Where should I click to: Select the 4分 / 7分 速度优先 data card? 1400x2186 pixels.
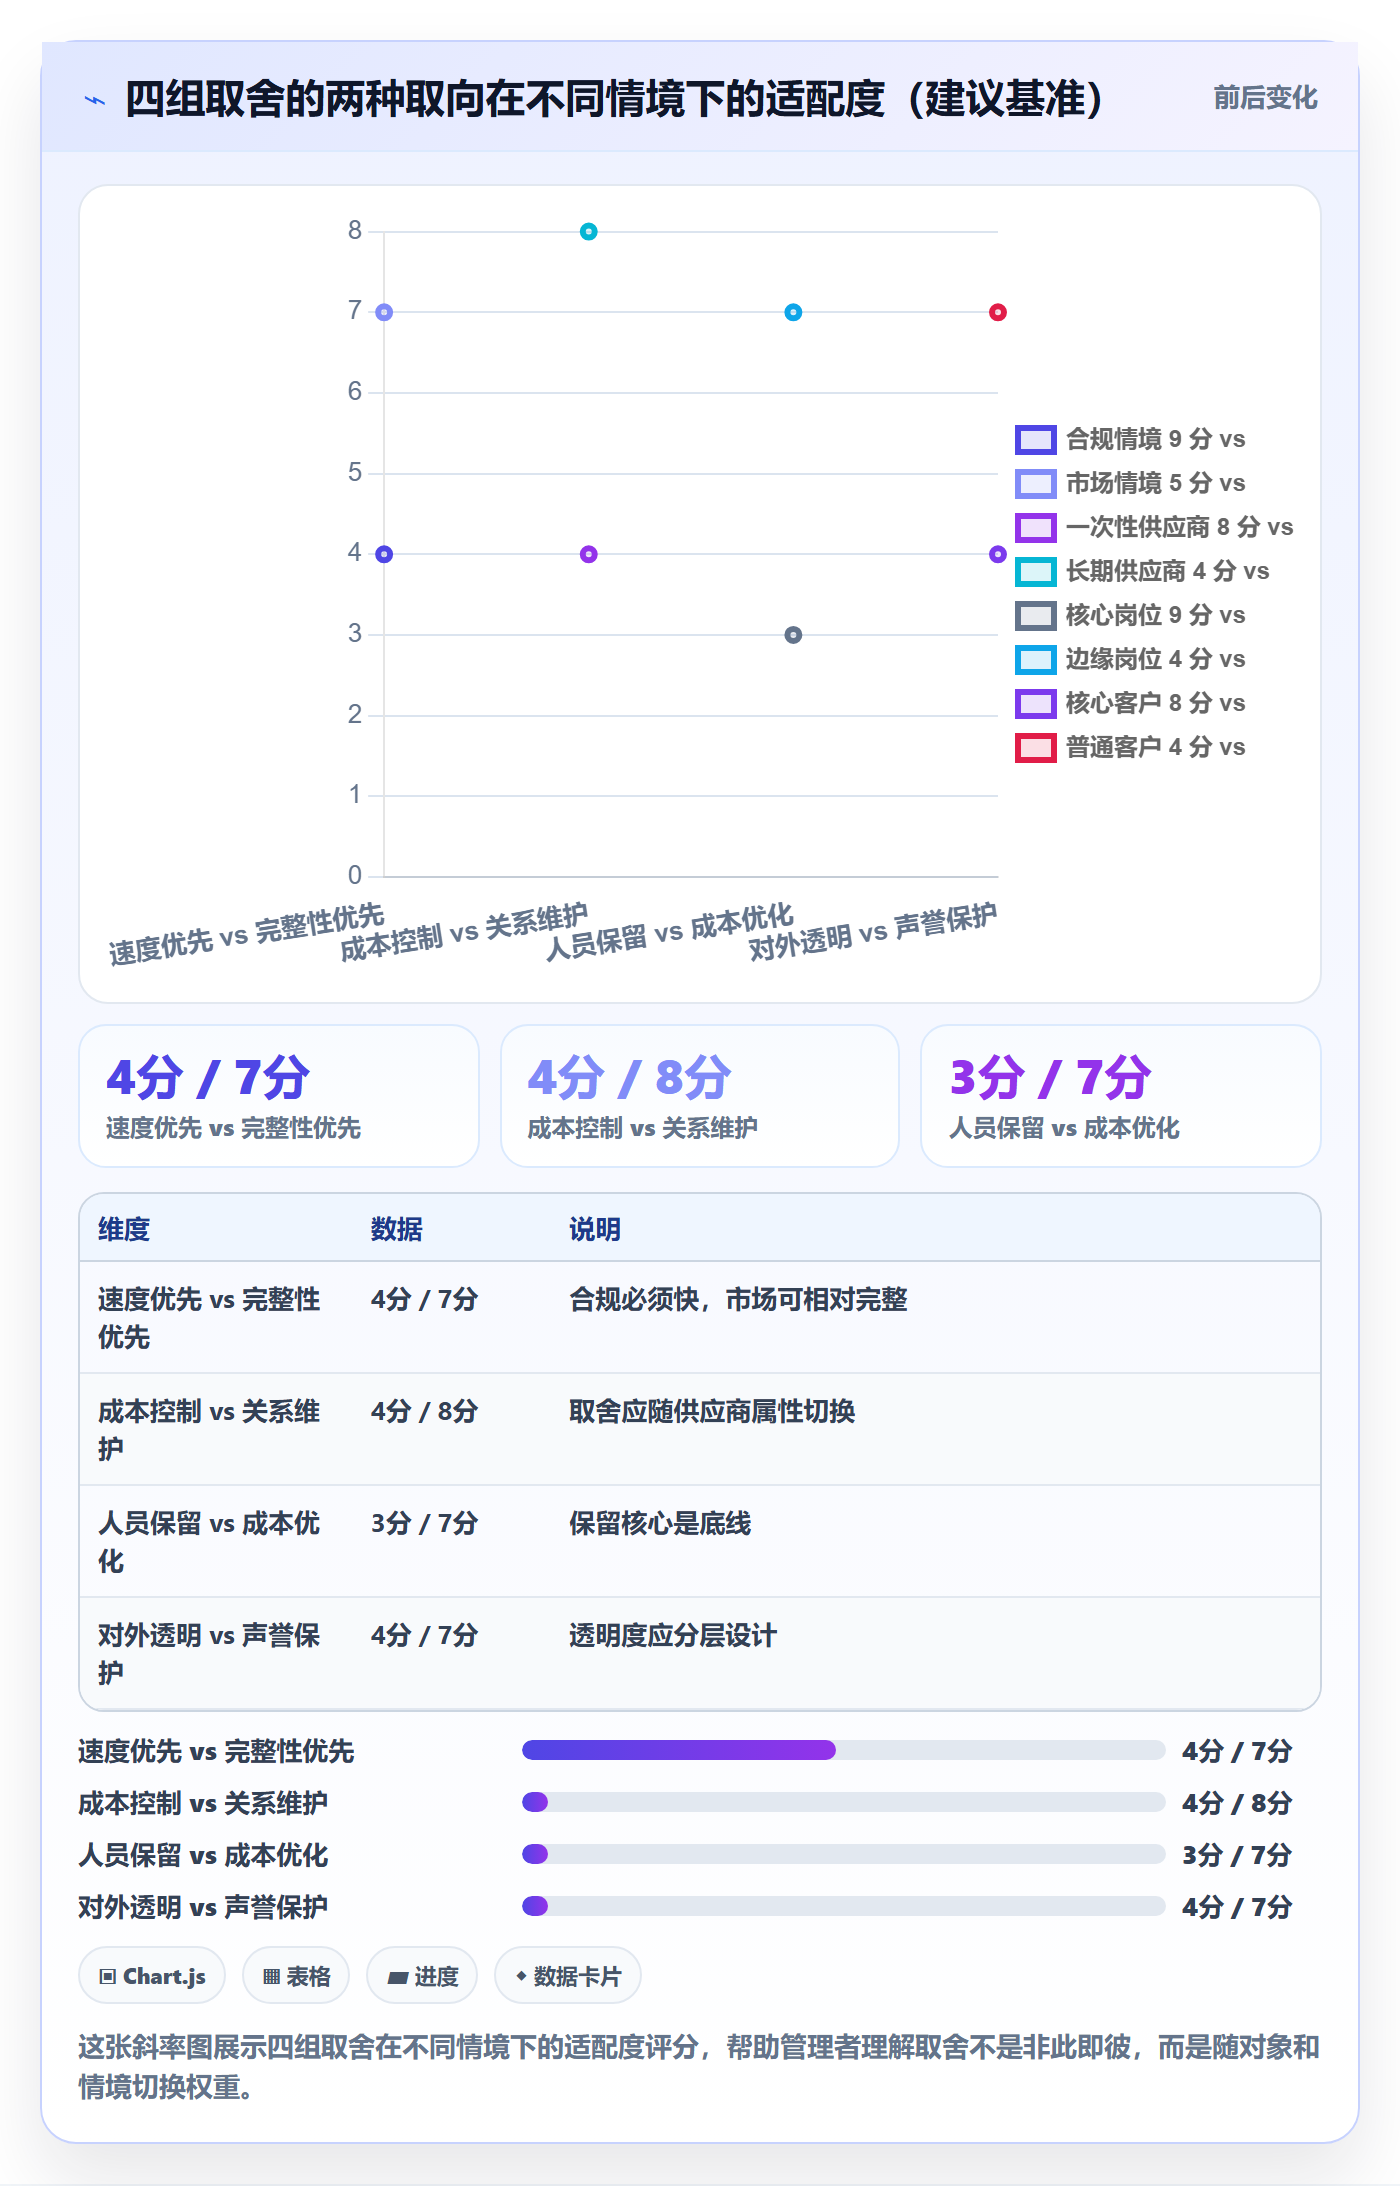coord(279,1096)
